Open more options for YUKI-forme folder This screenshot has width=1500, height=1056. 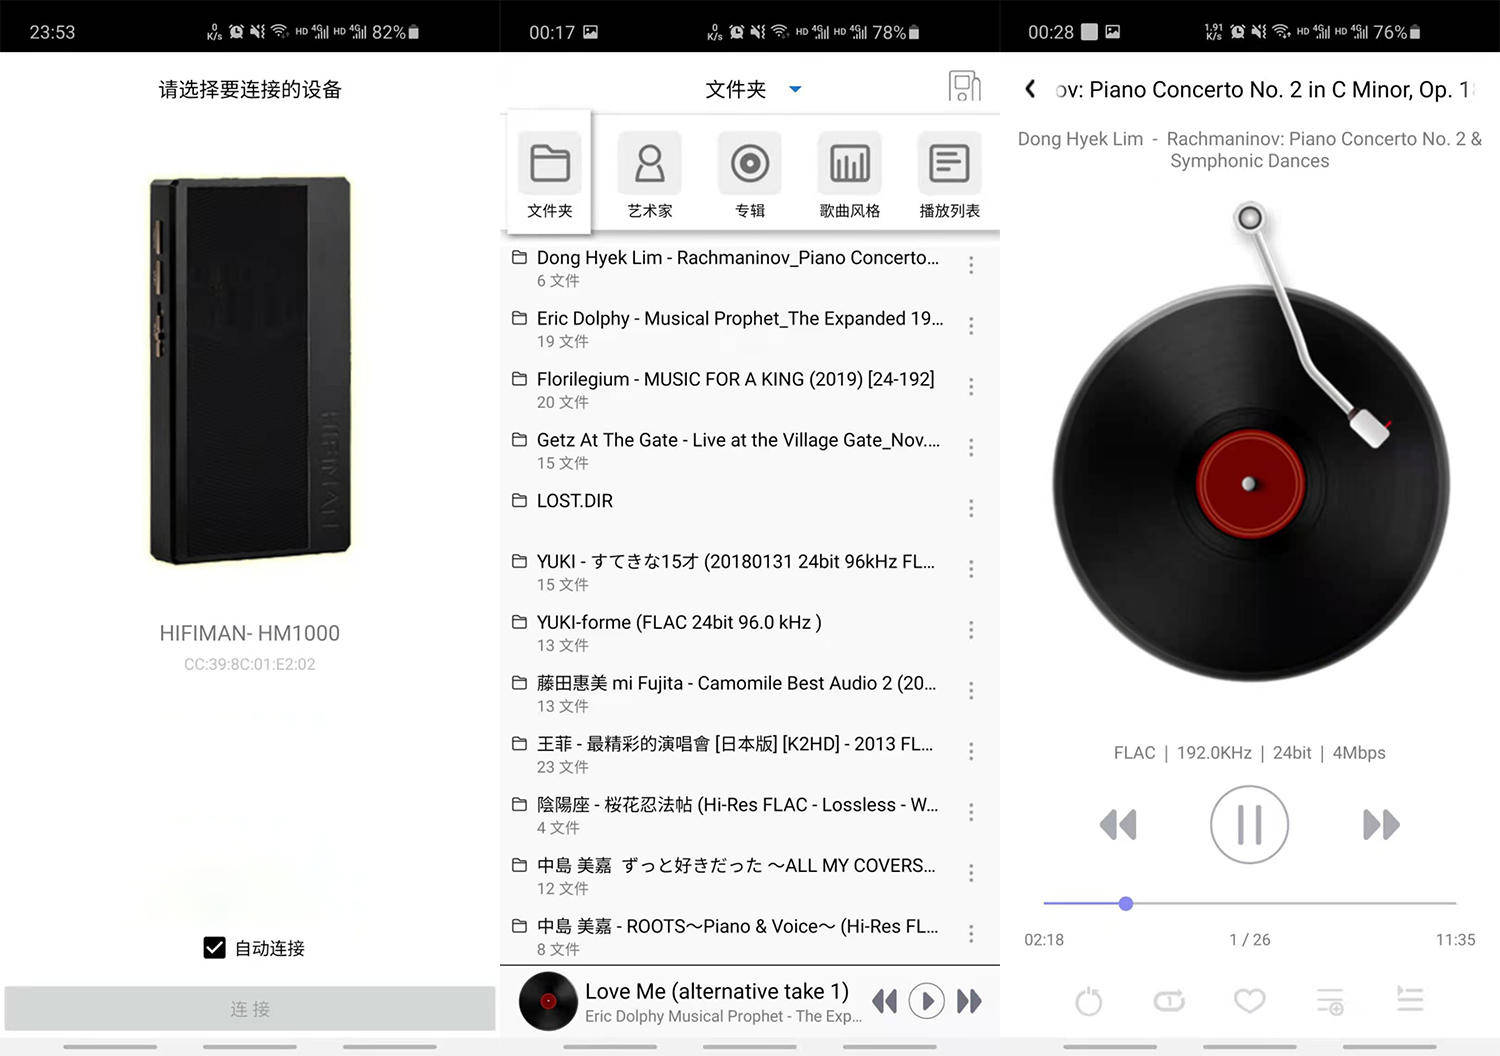click(971, 630)
